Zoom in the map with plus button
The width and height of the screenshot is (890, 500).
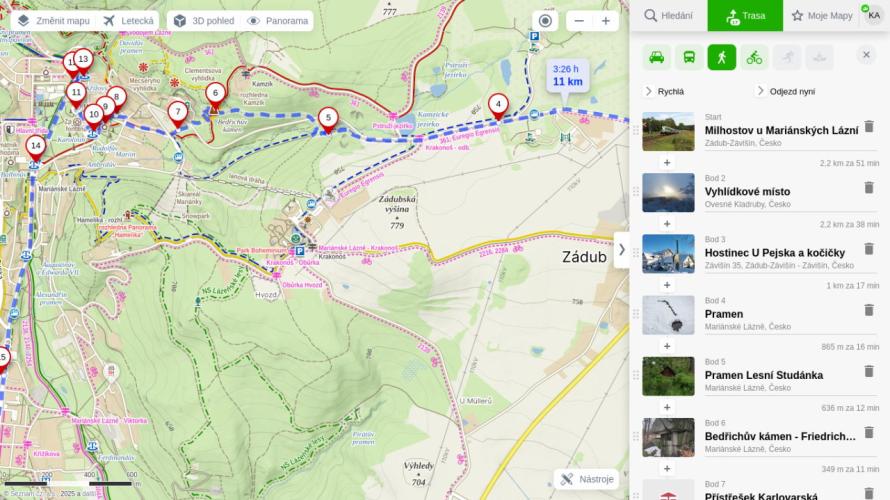pos(605,21)
